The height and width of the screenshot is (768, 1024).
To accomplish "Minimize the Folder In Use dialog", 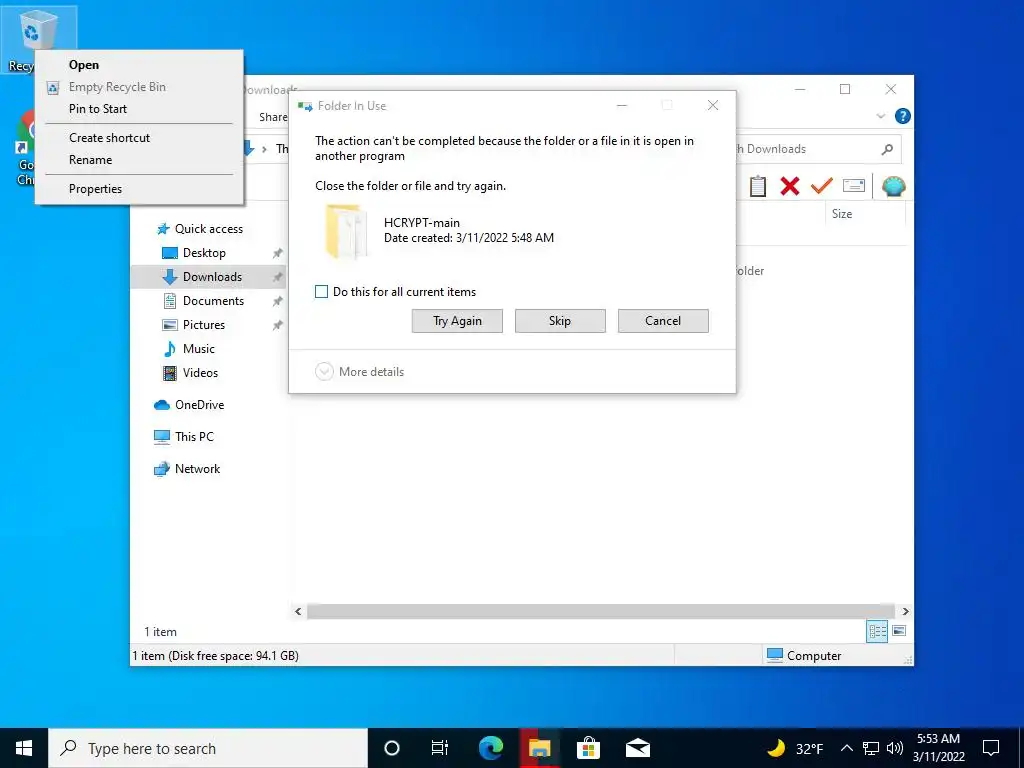I will tap(622, 105).
